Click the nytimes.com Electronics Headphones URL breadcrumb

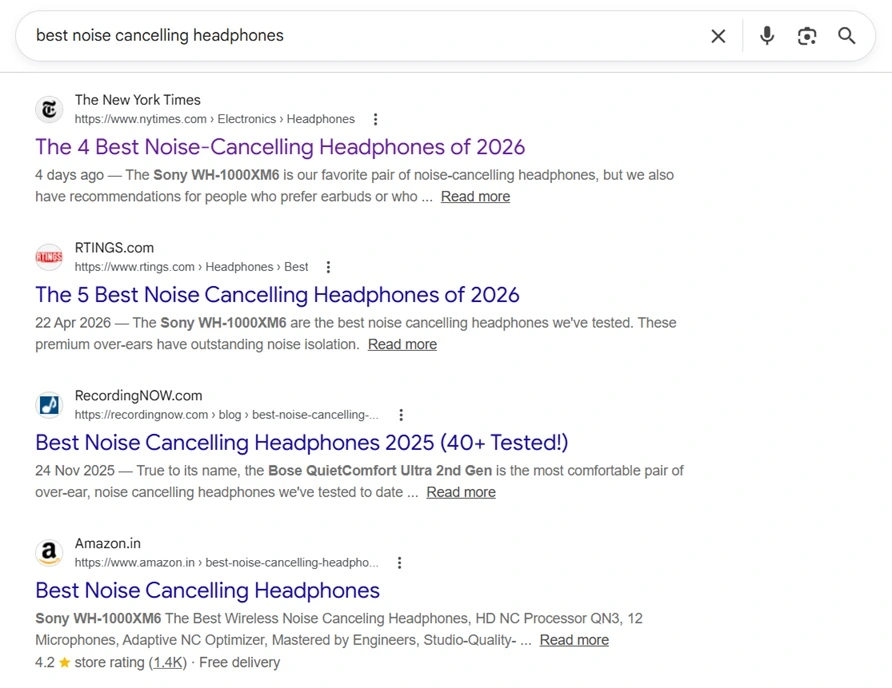click(x=214, y=119)
